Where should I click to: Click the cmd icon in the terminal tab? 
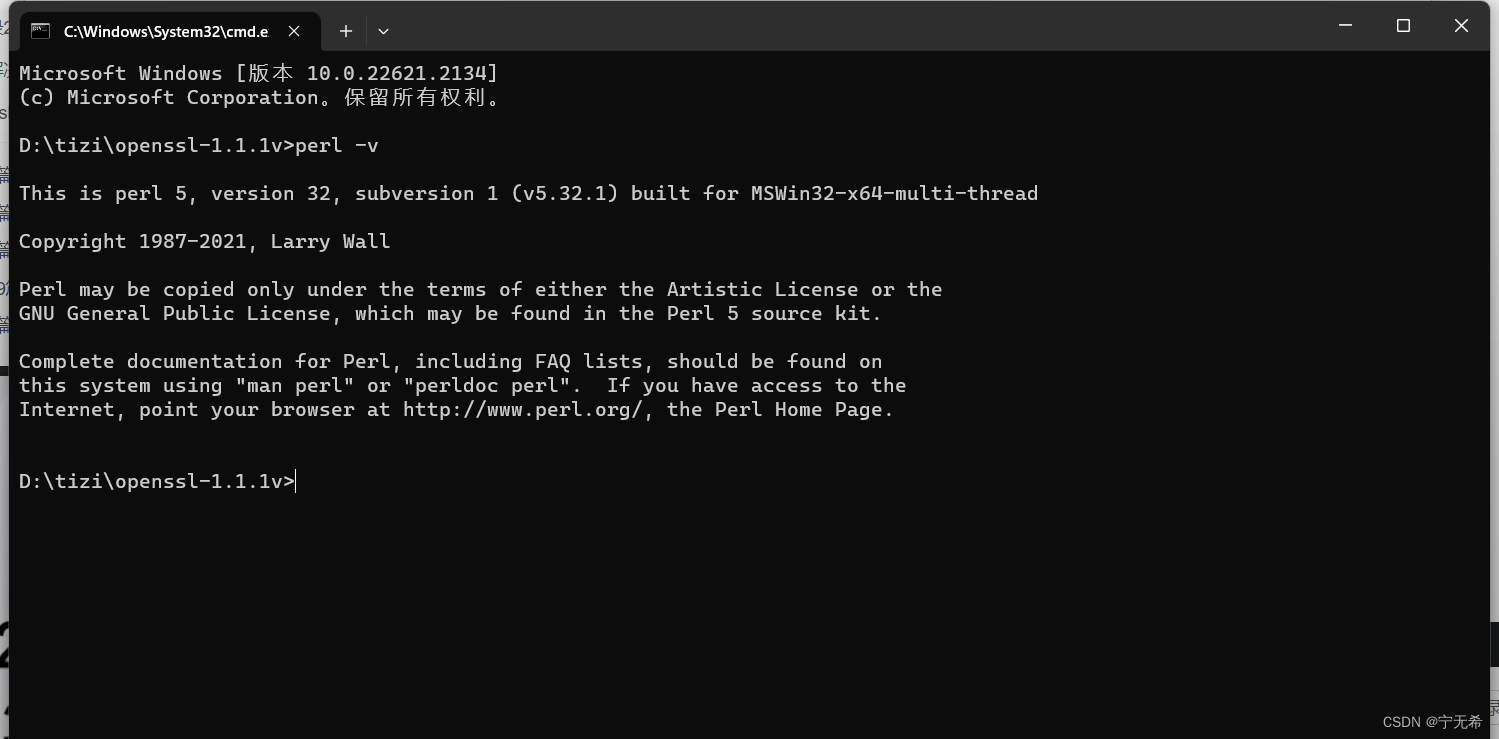(40, 31)
